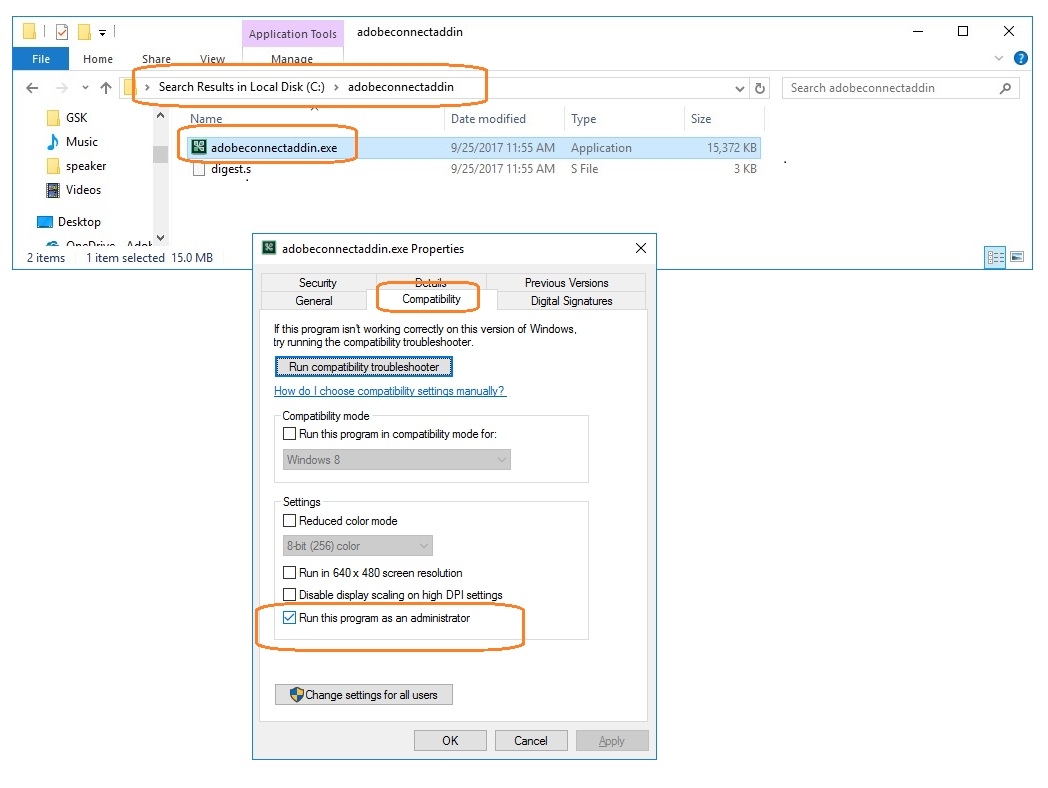Click the Cancel button

531,741
